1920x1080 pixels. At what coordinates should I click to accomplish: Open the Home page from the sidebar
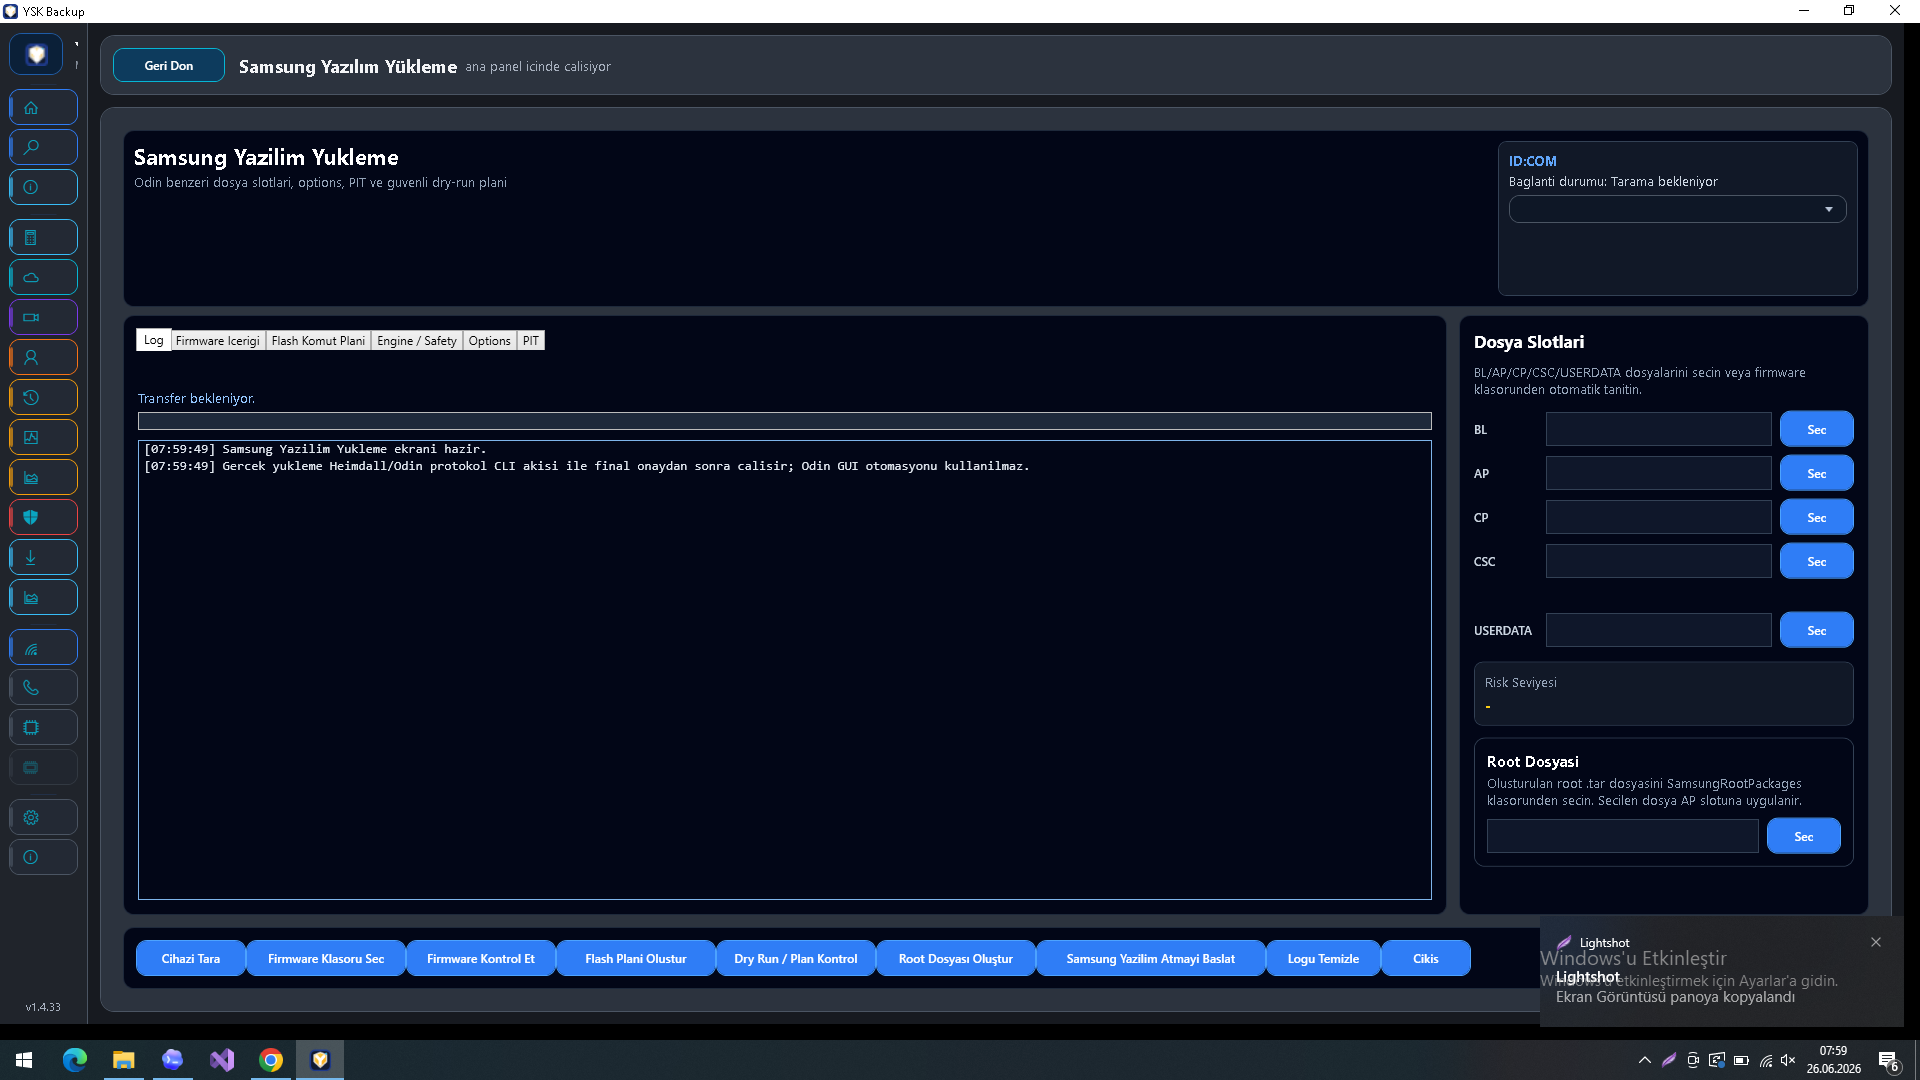(x=43, y=107)
